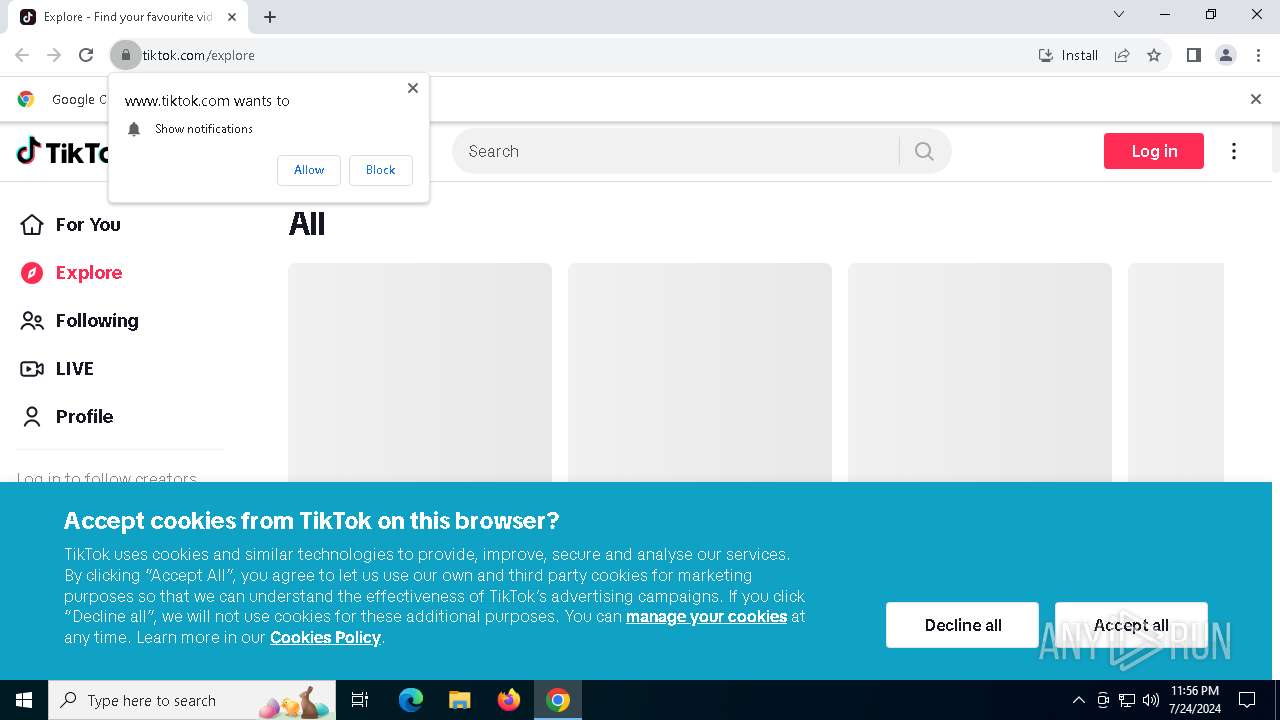Open the manage your cookies link
This screenshot has width=1280, height=720.
706,617
